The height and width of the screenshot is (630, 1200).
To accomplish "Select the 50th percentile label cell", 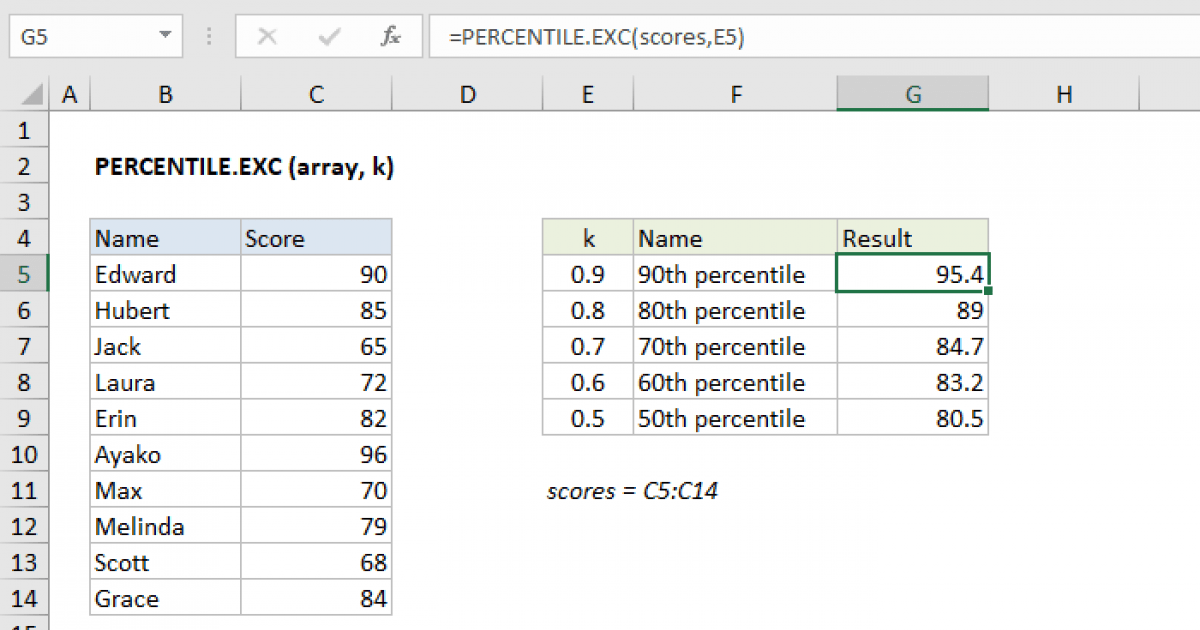I will tap(735, 418).
